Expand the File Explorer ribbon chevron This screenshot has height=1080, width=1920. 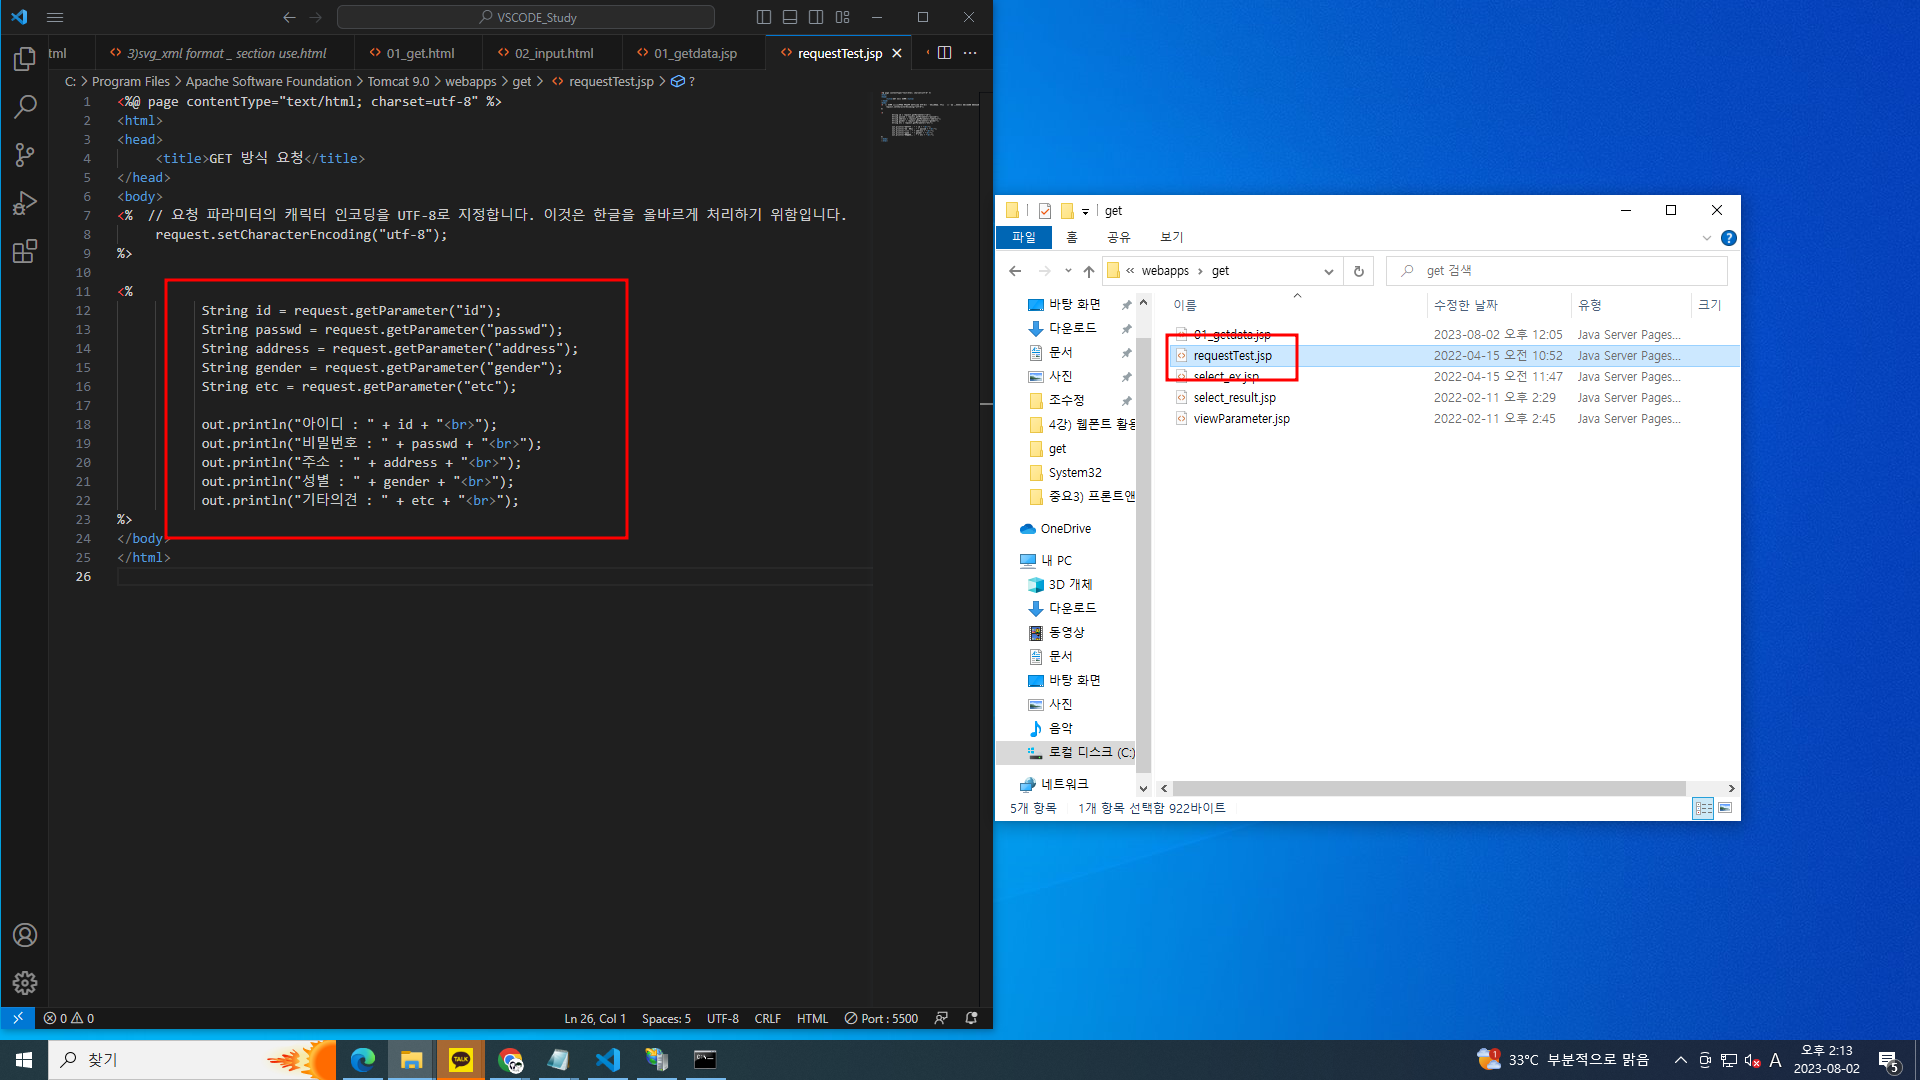coord(1706,238)
